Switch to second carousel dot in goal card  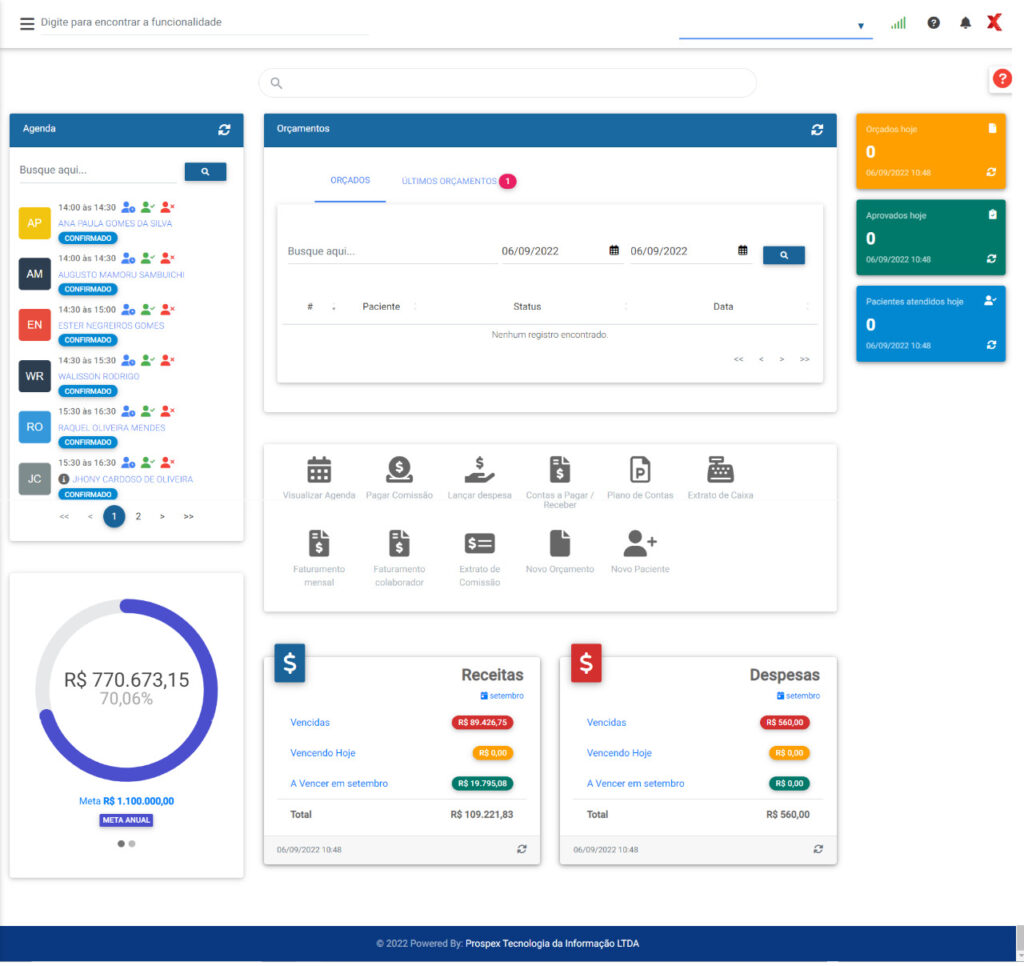pos(132,844)
